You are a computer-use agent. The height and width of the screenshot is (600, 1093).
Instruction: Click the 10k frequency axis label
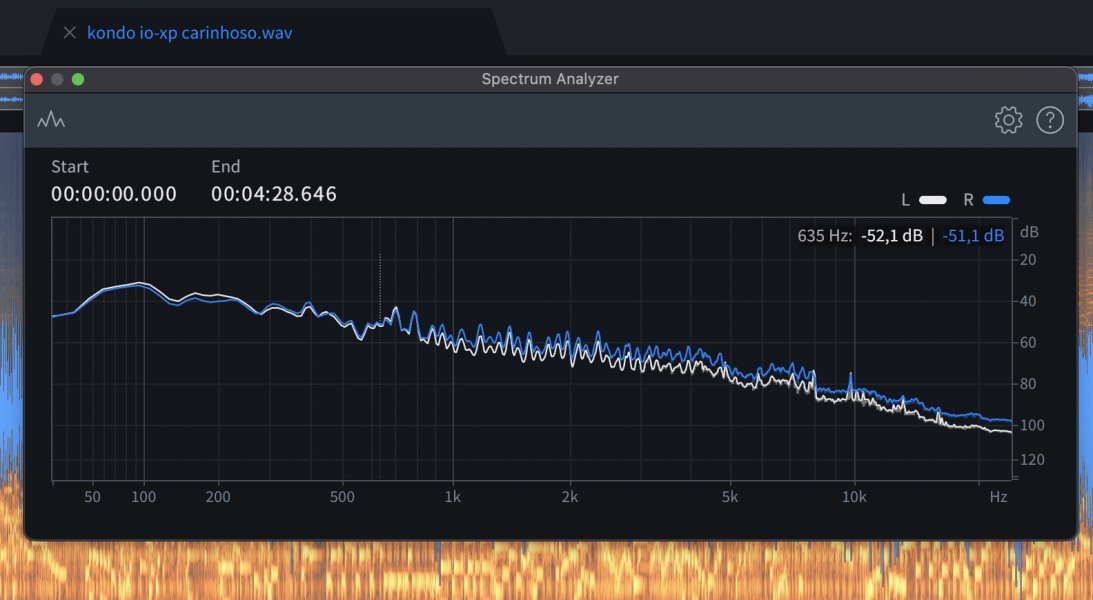(854, 497)
